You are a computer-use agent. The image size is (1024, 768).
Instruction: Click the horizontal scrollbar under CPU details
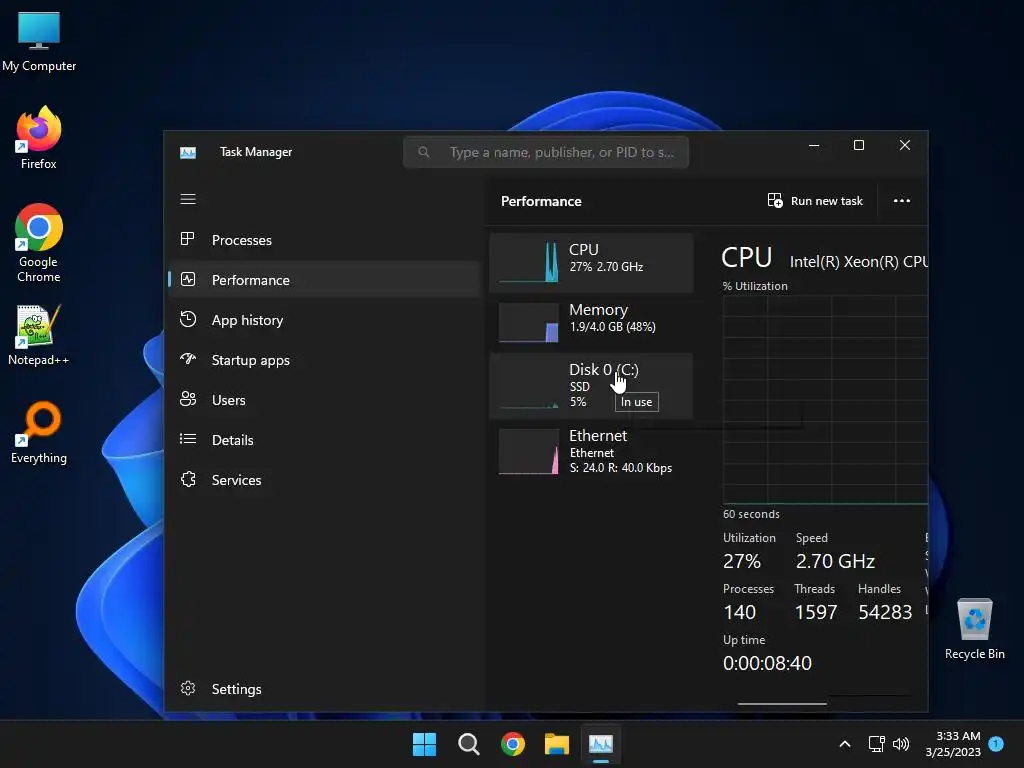tap(782, 703)
